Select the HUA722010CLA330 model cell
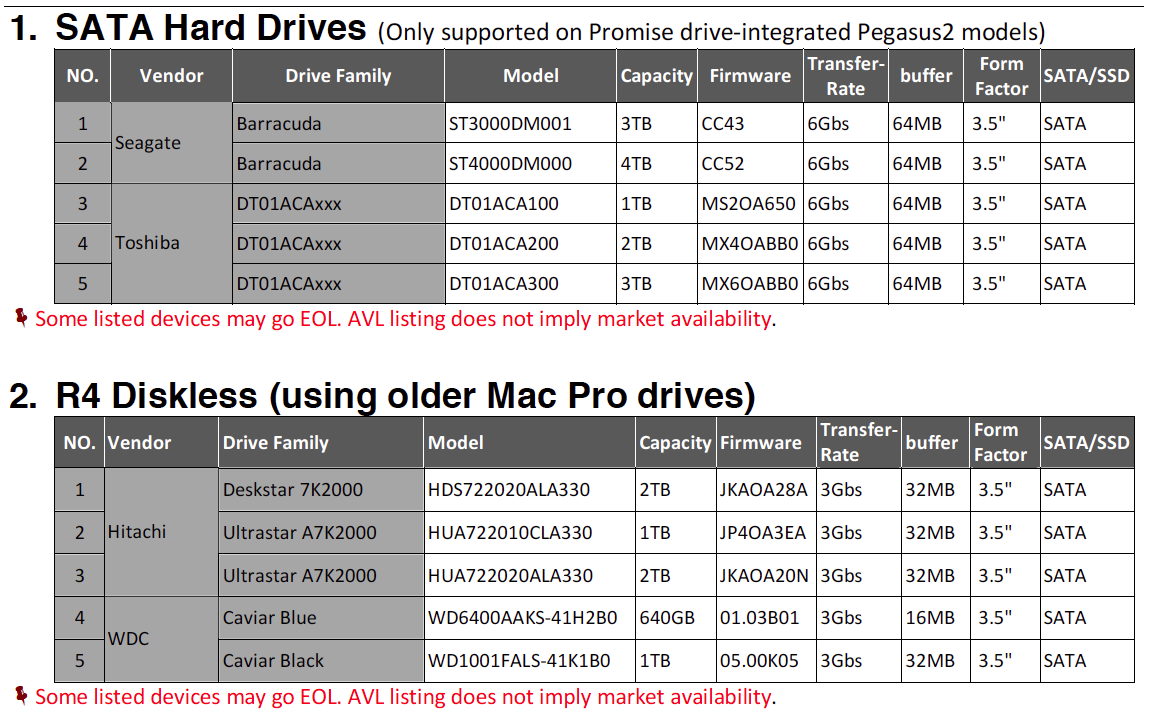1151x722 pixels. click(529, 533)
